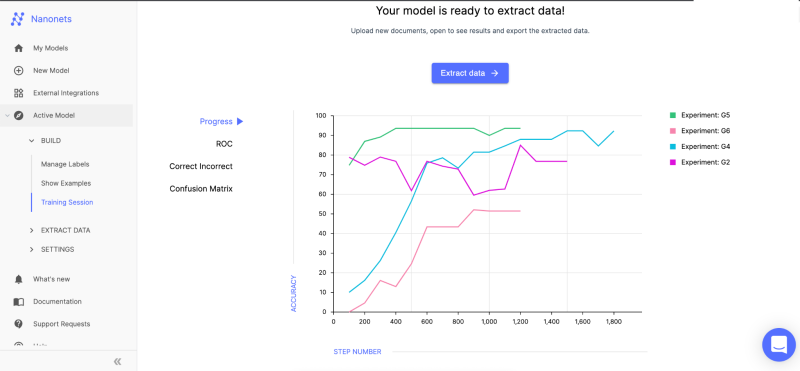The height and width of the screenshot is (371, 800).
Task: Select the Active Model compass icon
Action: click(x=18, y=116)
